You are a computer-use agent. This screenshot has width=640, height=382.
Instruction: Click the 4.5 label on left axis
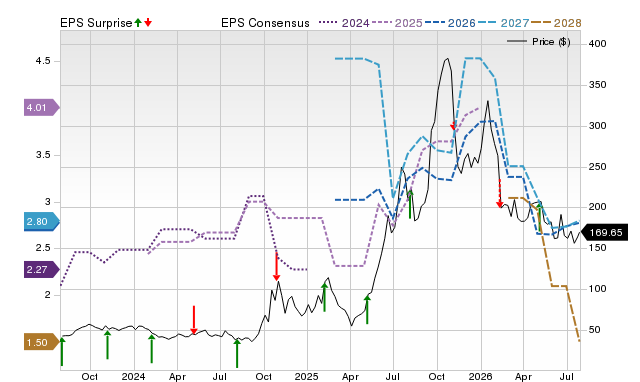click(43, 61)
